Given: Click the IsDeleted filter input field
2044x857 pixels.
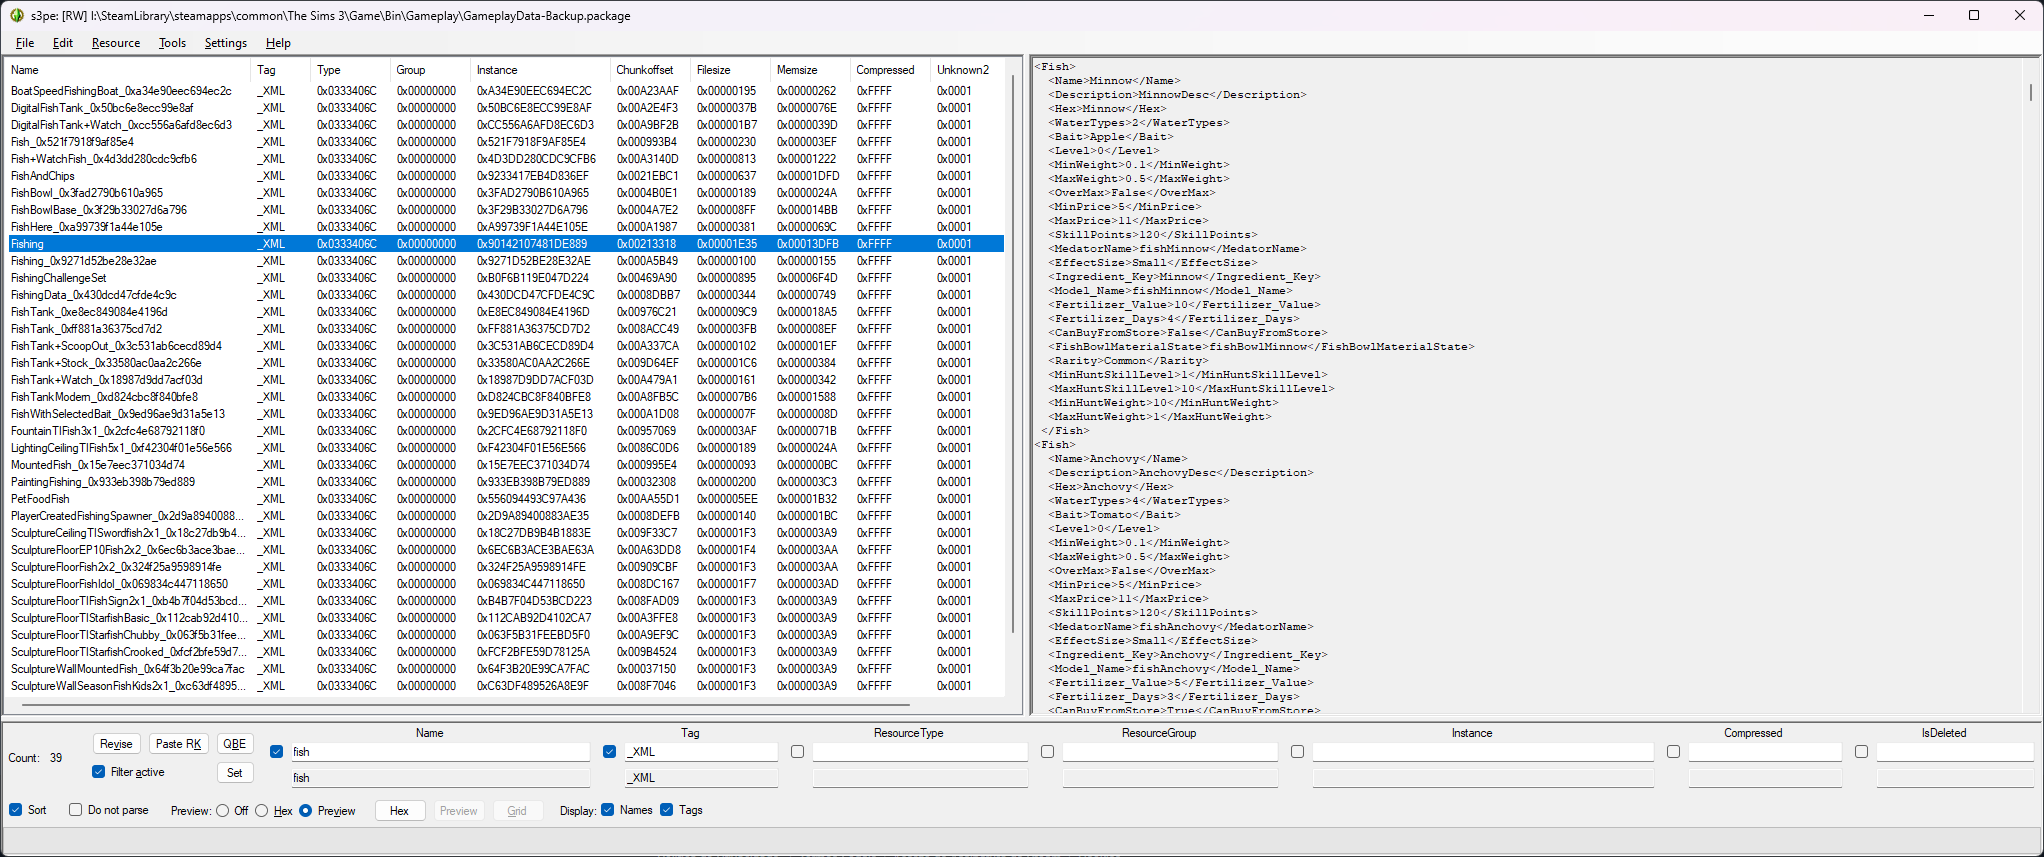Looking at the screenshot, I should (1955, 752).
